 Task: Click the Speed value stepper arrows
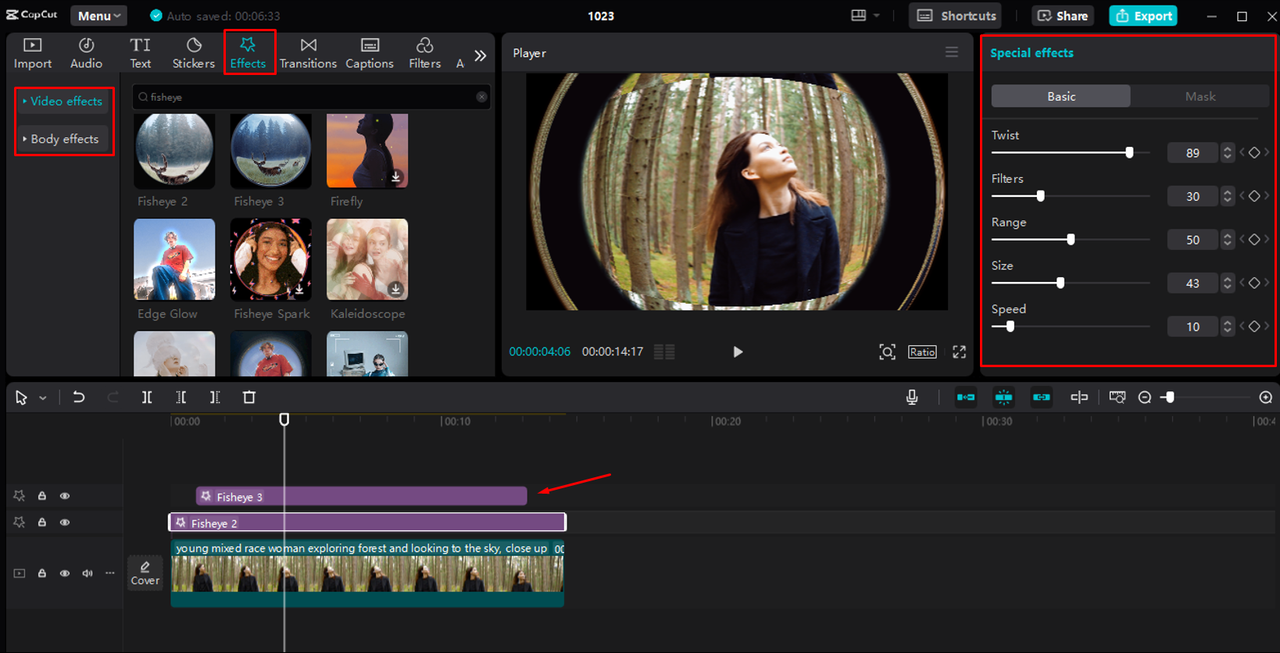[1227, 327]
